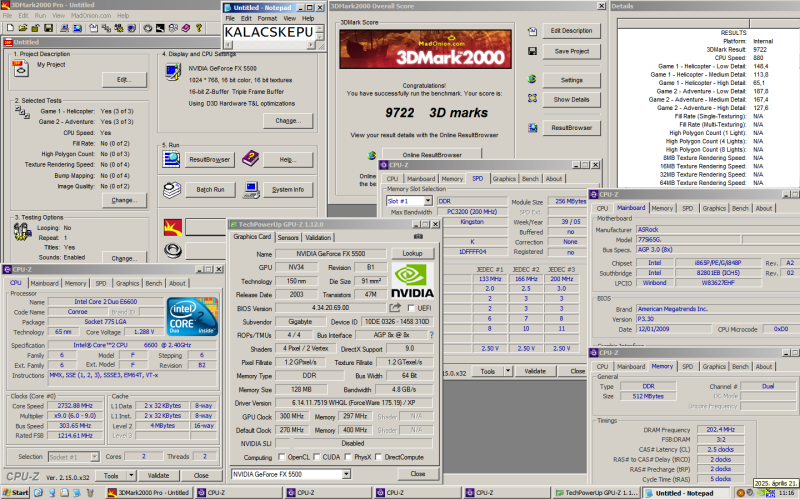Open Graphics tab in the SPD CPU-Z window

pos(504,179)
